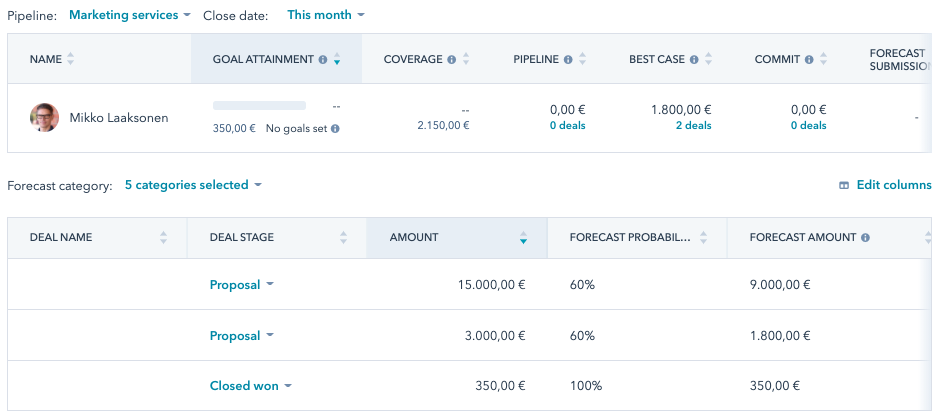Open the This month close date dropdown
This screenshot has height=419, width=940.
325,15
